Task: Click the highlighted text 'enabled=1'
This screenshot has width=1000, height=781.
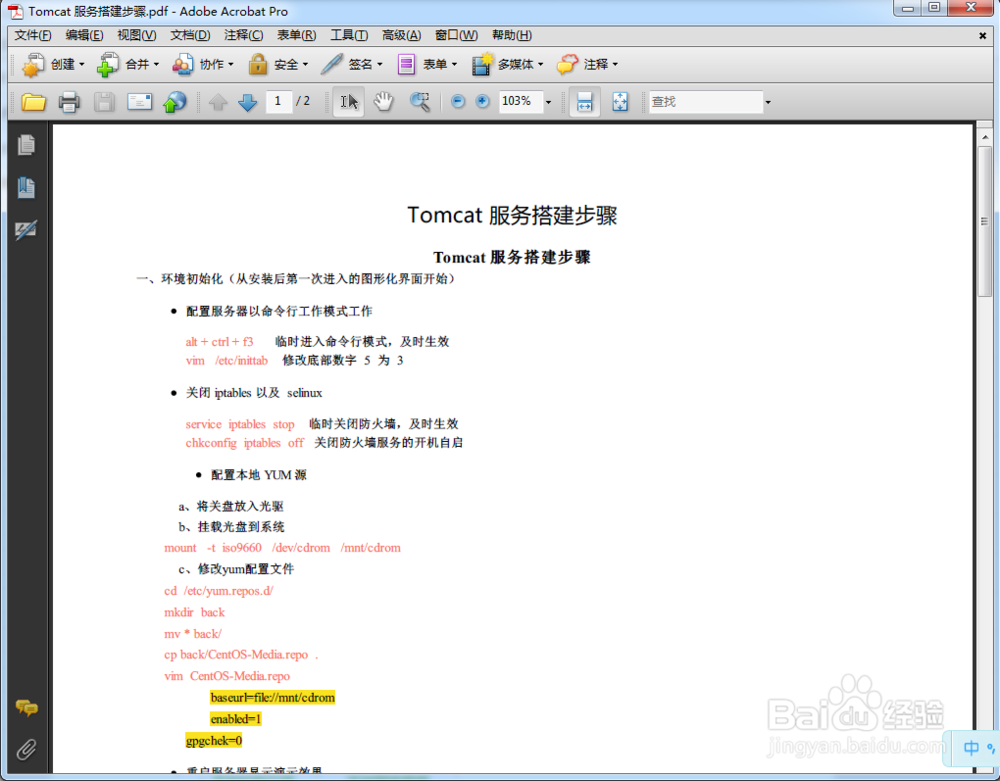Action: 236,719
